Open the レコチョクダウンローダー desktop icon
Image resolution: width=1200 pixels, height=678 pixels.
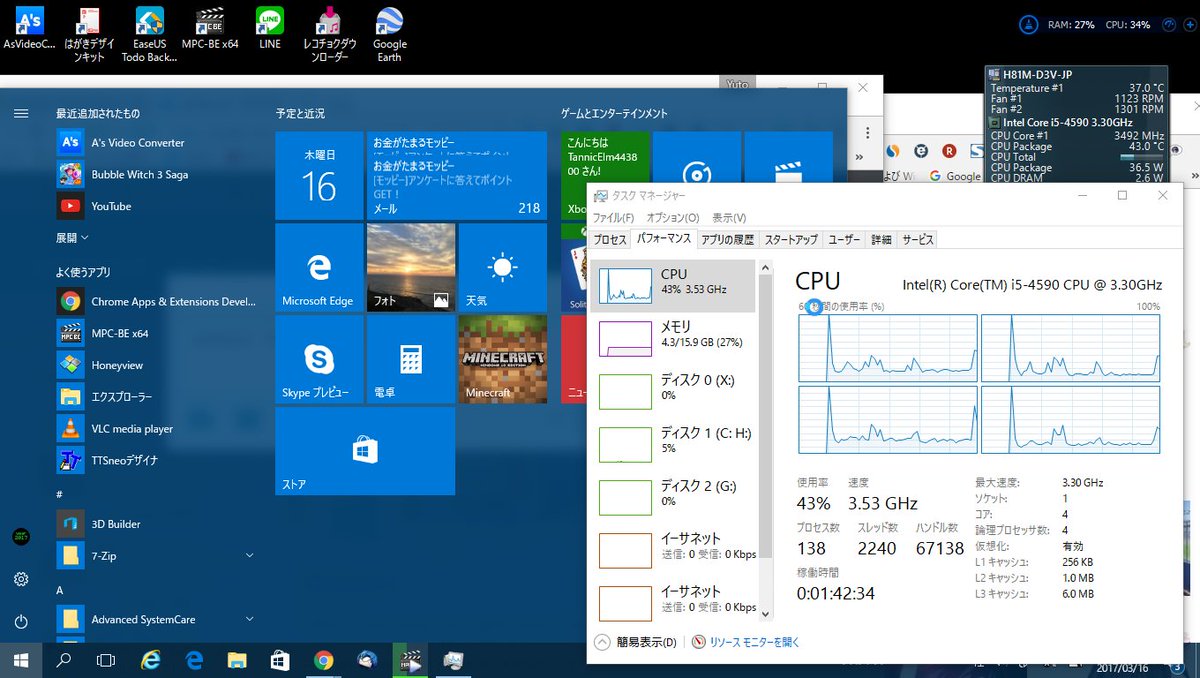point(329,34)
